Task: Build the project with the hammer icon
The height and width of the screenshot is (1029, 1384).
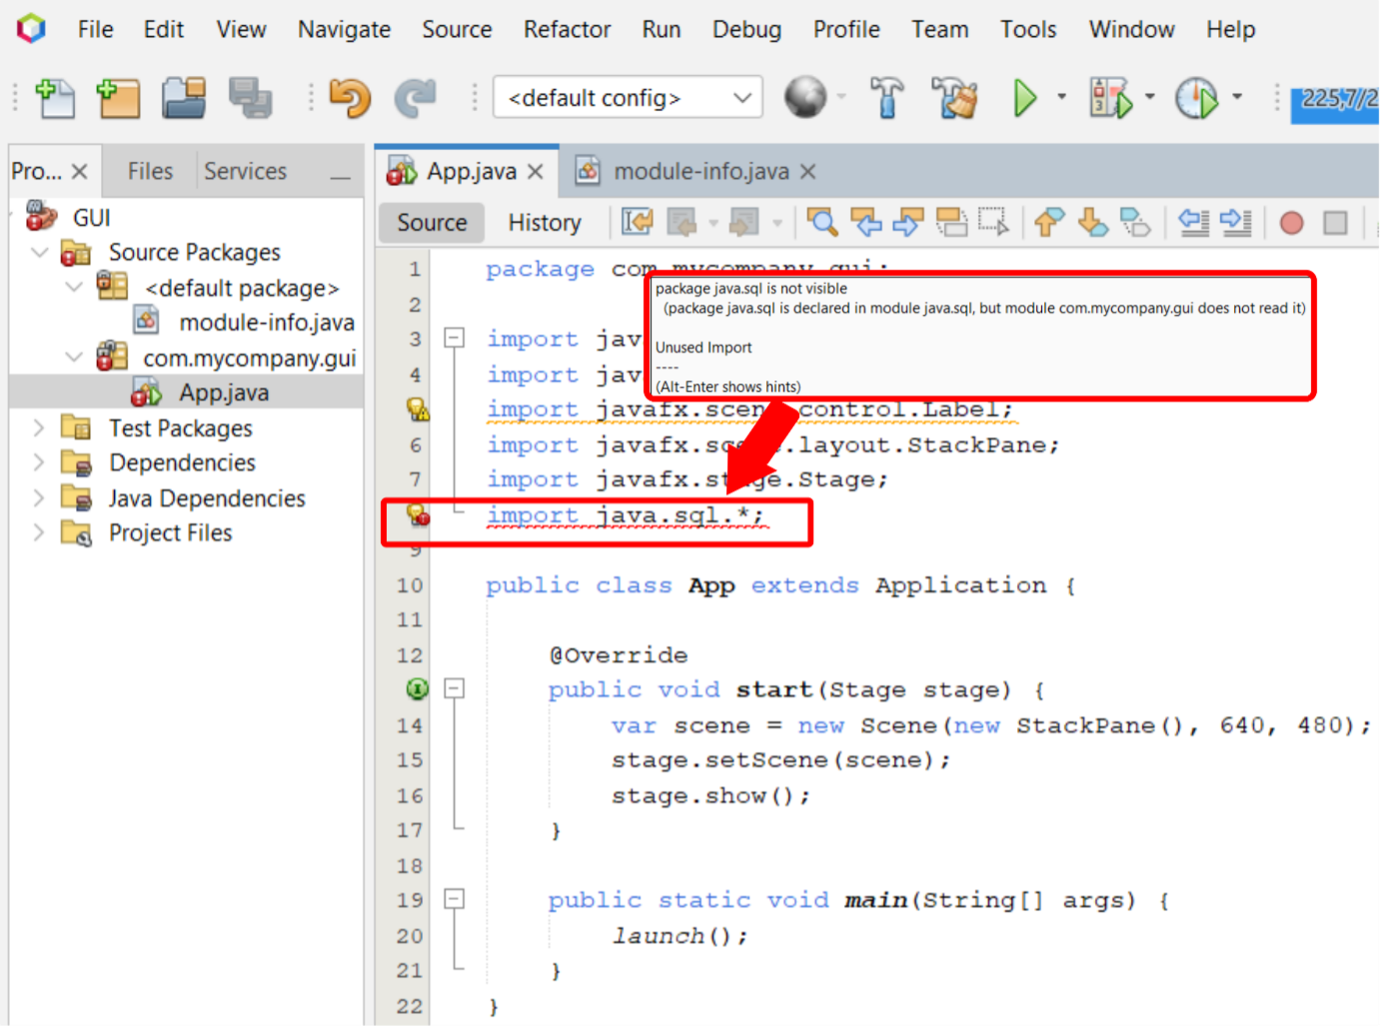Action: tap(887, 98)
